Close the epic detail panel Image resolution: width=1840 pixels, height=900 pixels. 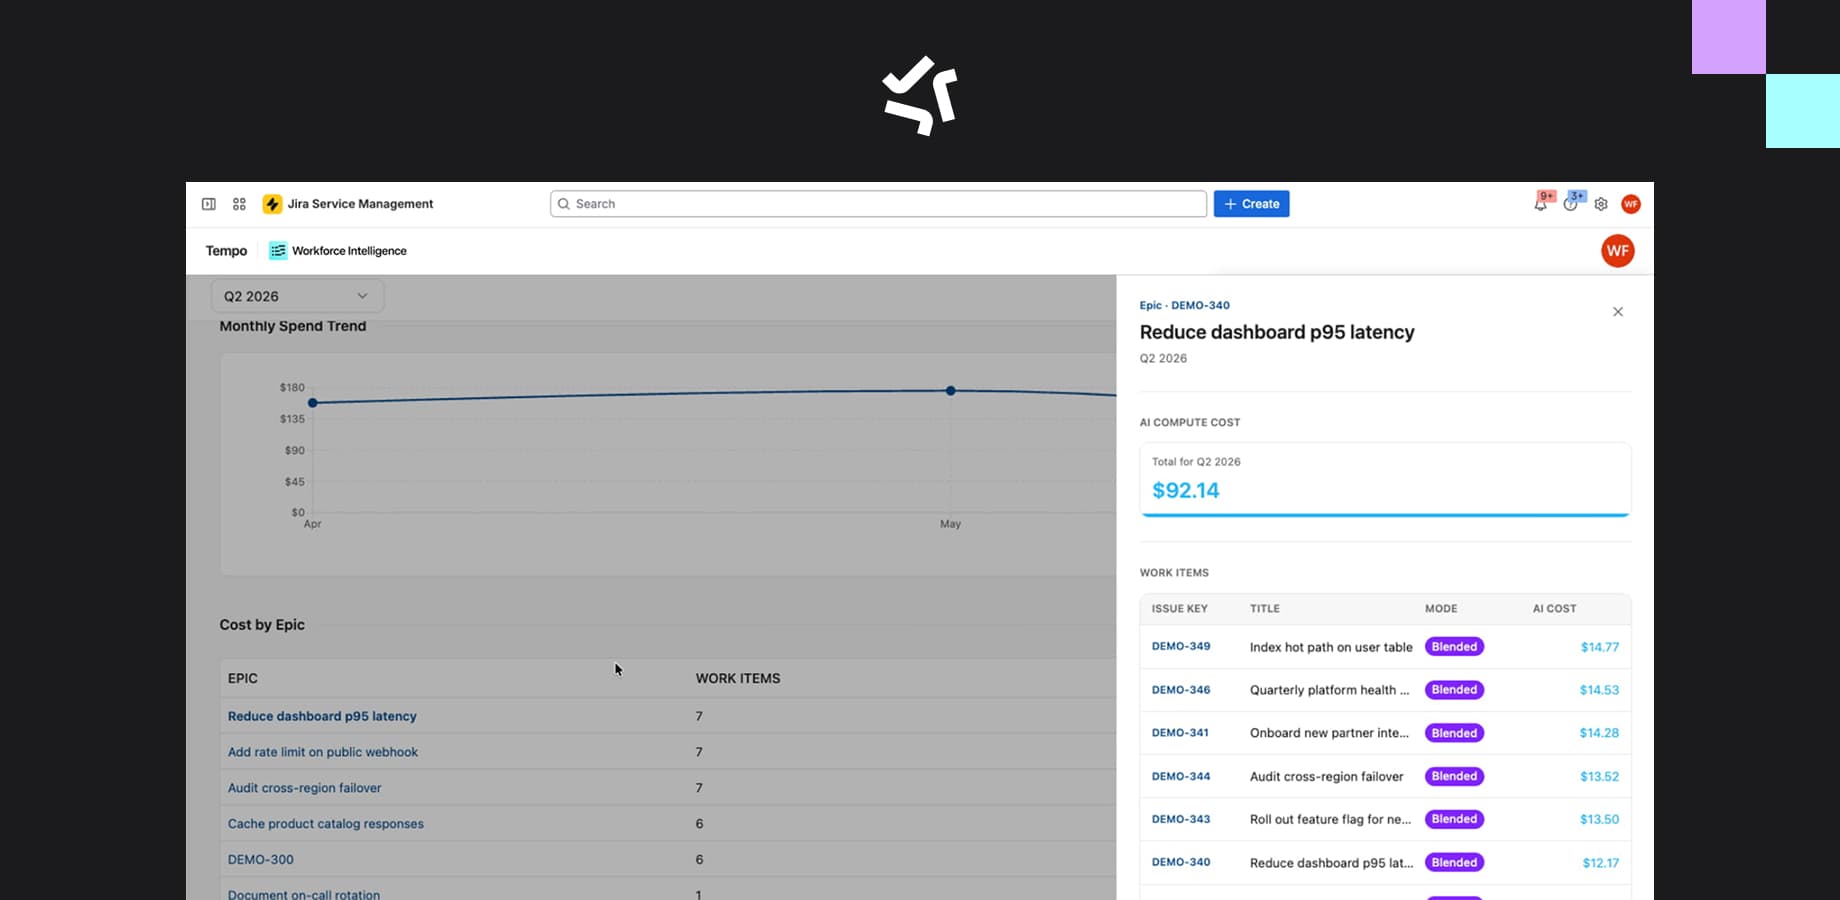tap(1618, 312)
